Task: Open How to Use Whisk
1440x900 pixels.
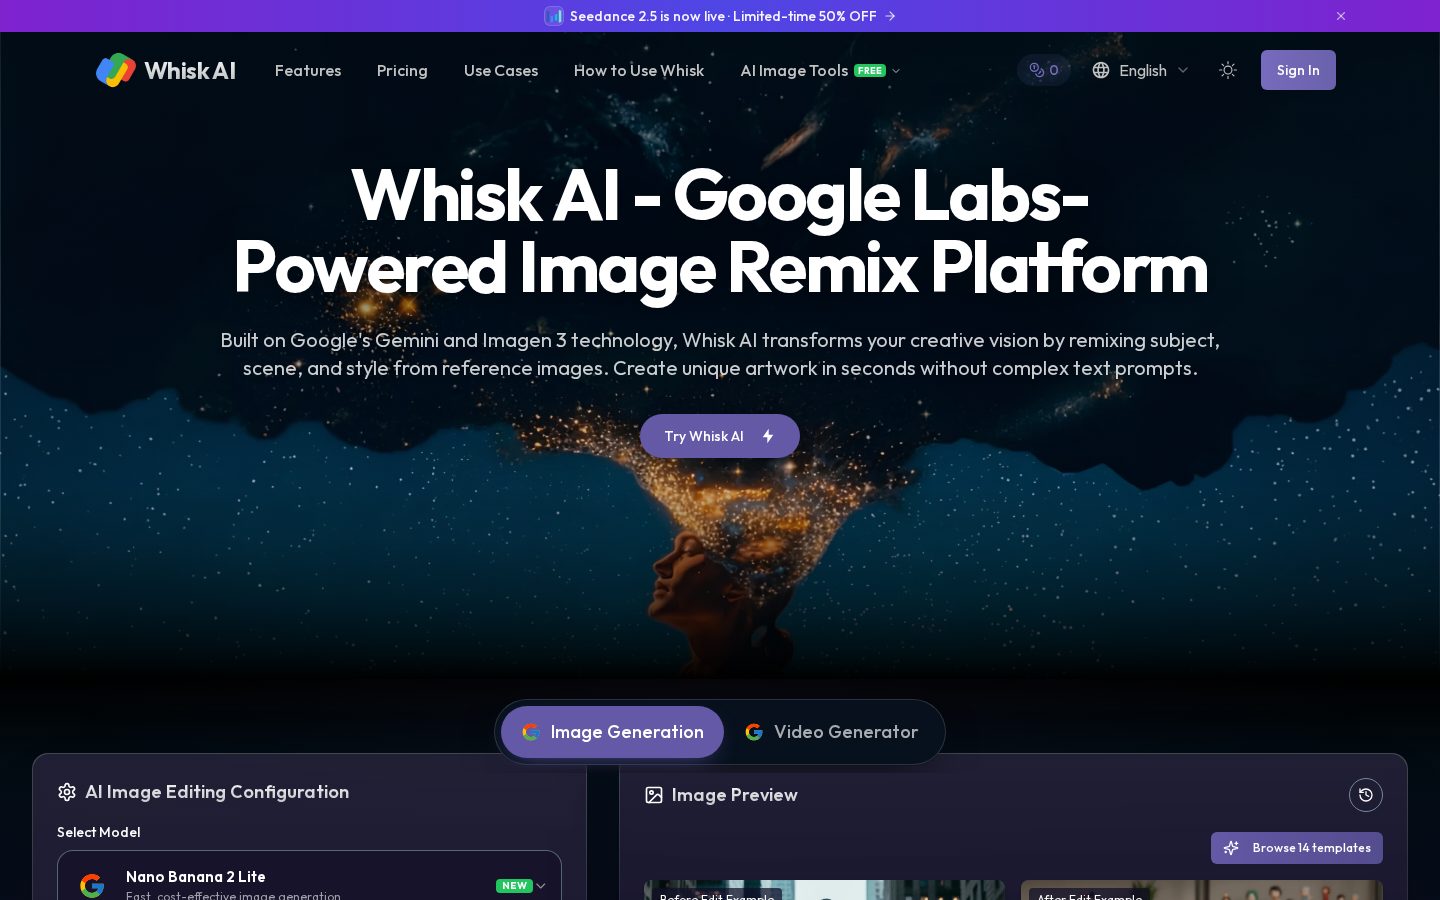Action: click(639, 70)
